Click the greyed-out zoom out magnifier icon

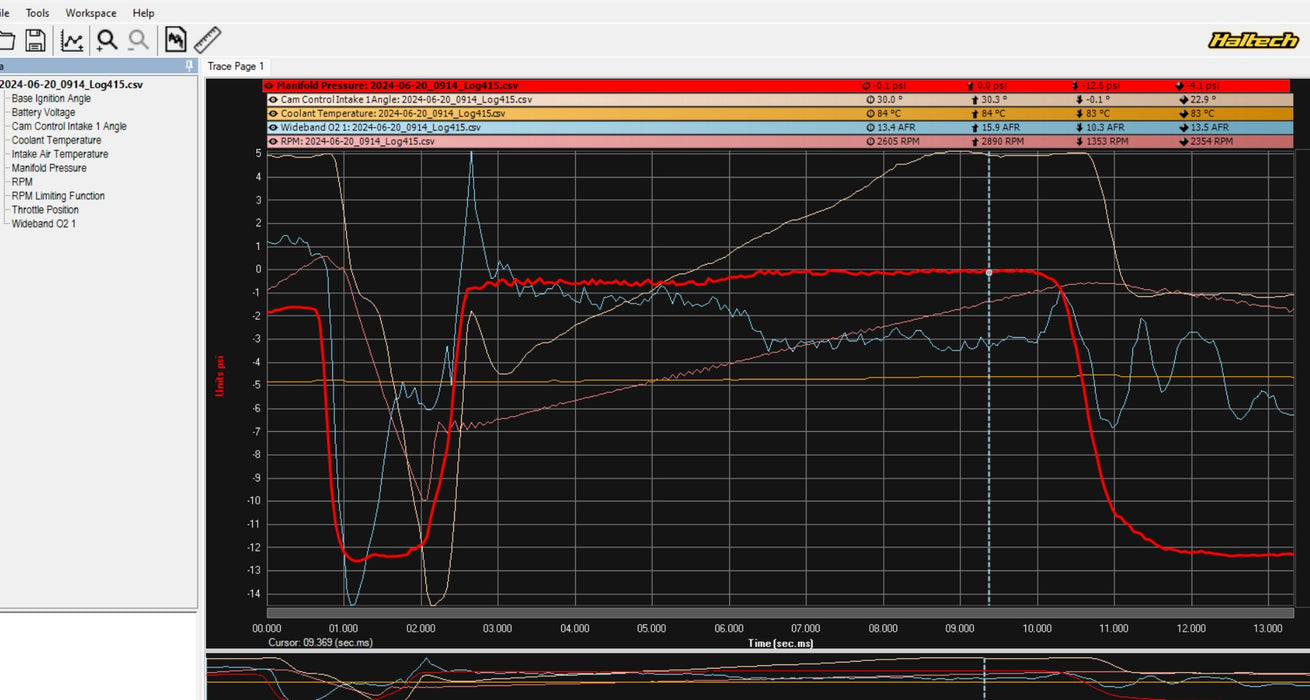tap(139, 40)
